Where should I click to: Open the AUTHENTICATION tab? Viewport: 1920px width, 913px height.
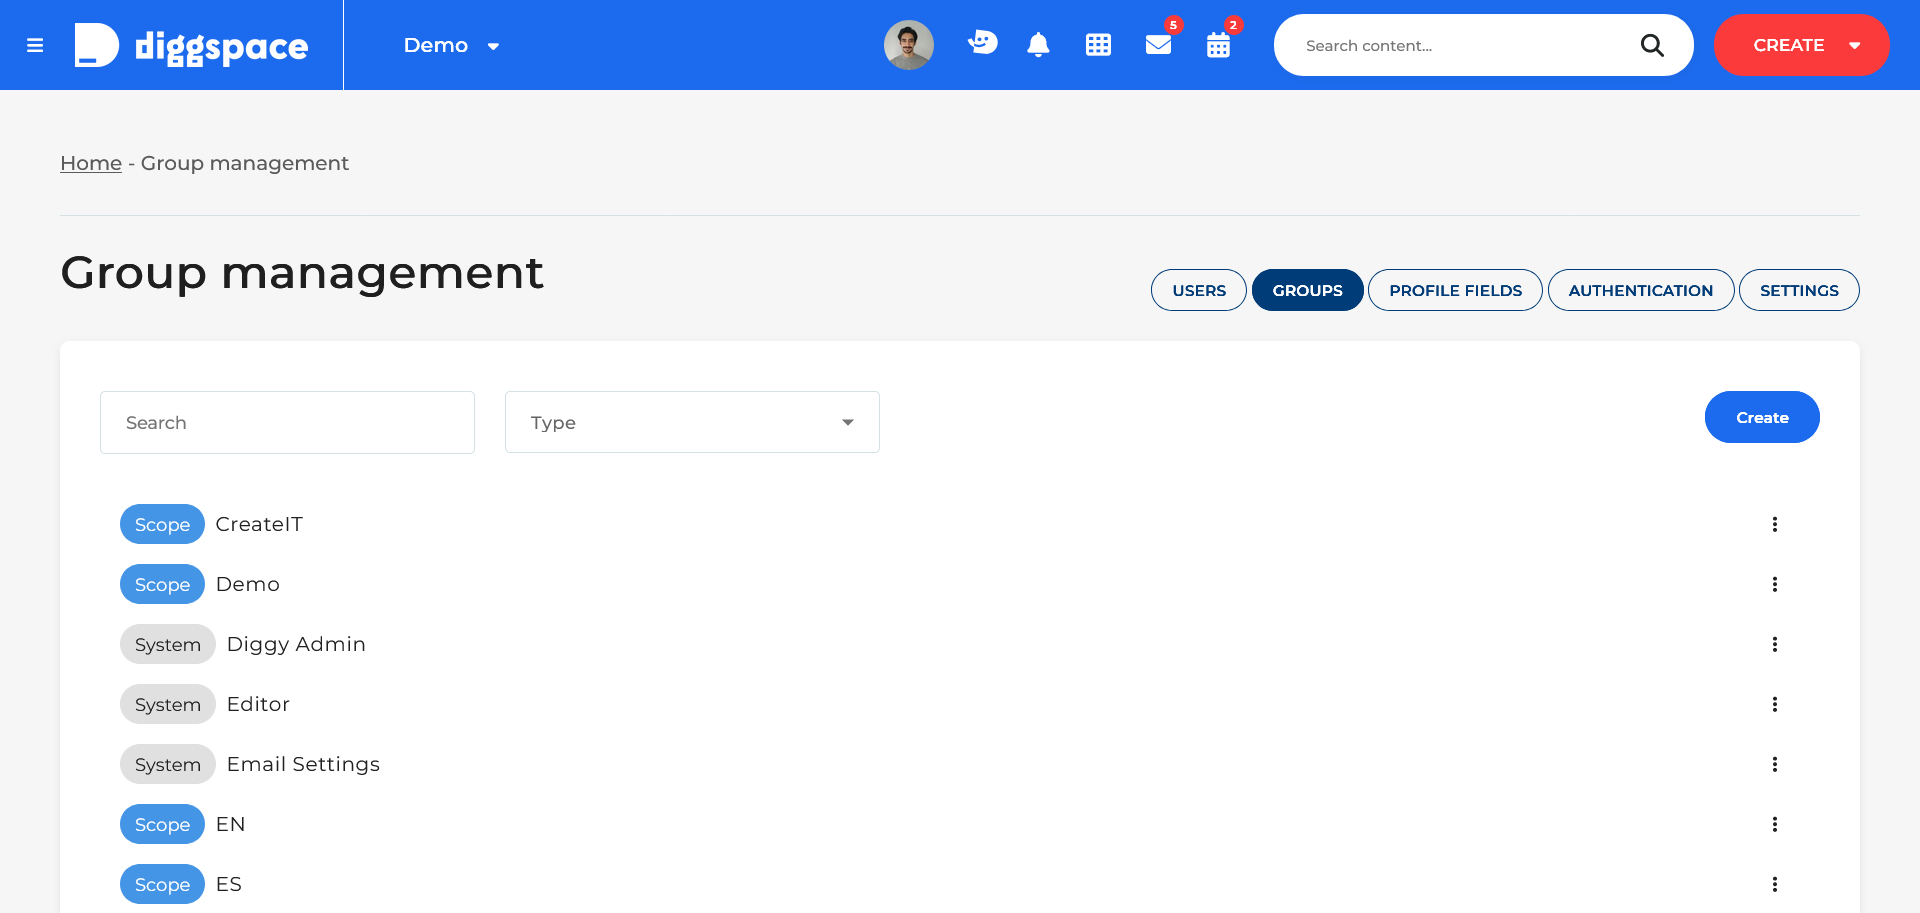tap(1641, 290)
